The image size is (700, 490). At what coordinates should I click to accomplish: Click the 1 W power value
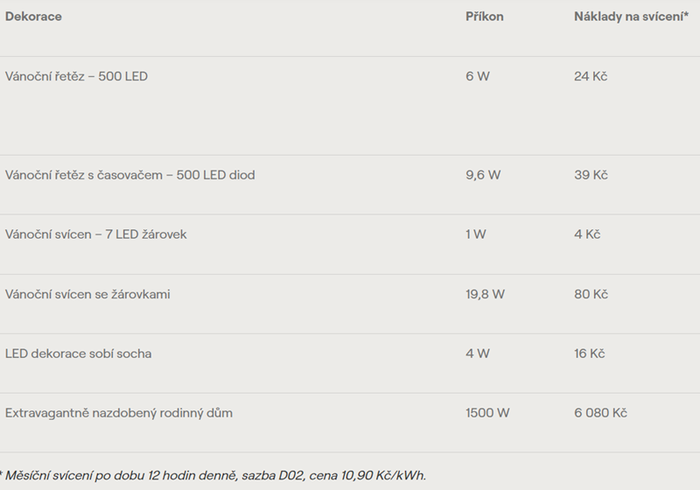[x=476, y=234]
